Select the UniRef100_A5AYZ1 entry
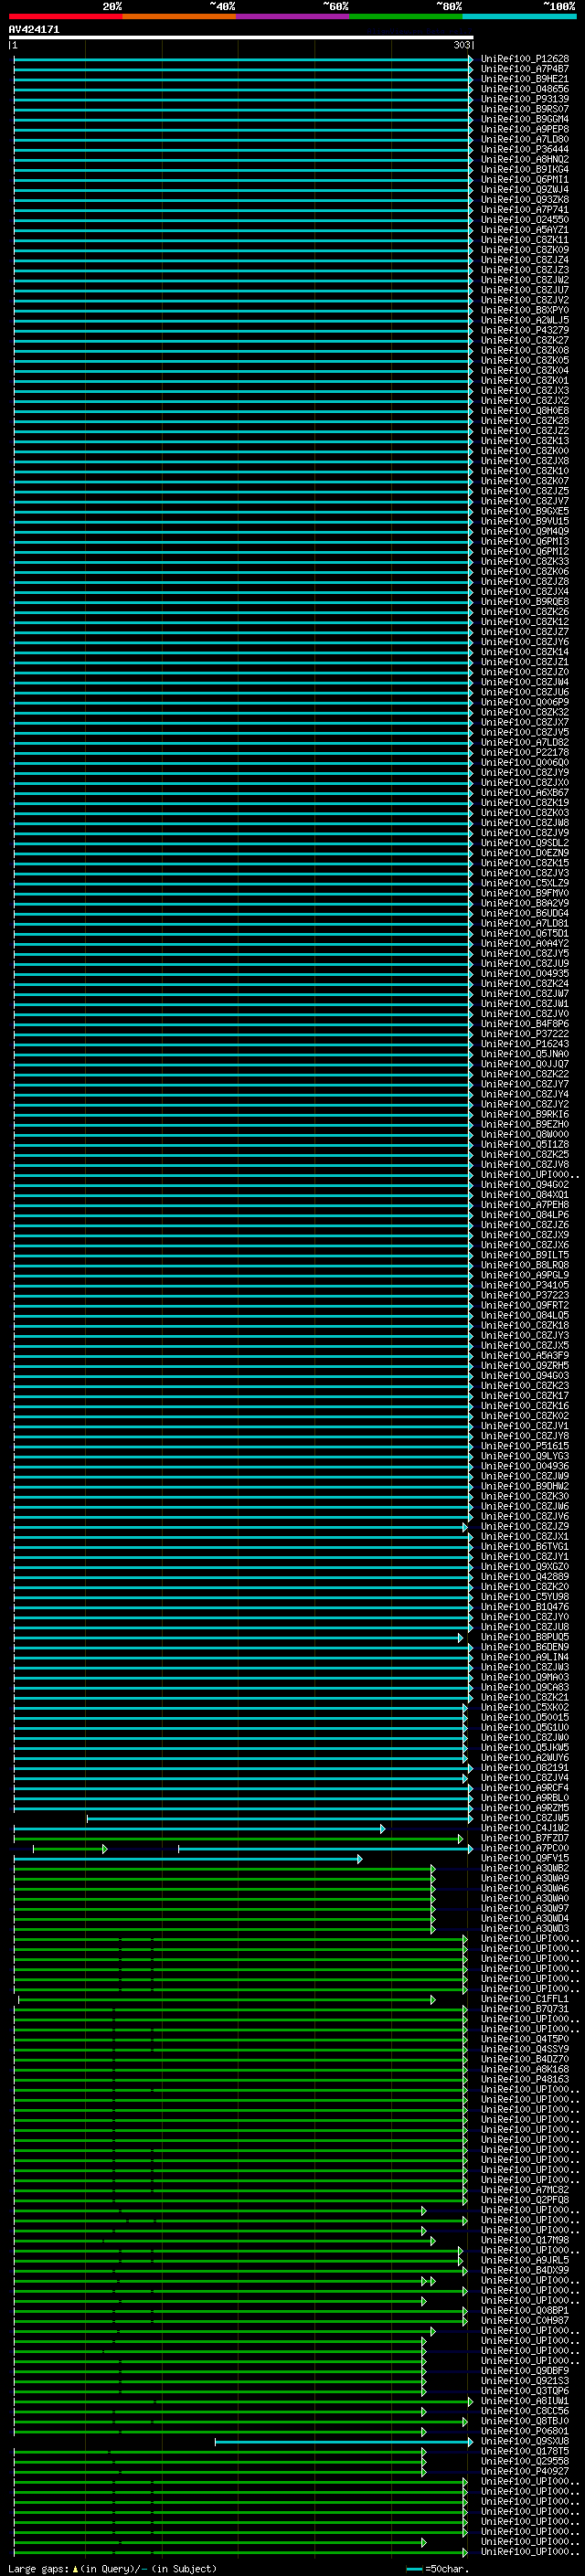 point(524,230)
